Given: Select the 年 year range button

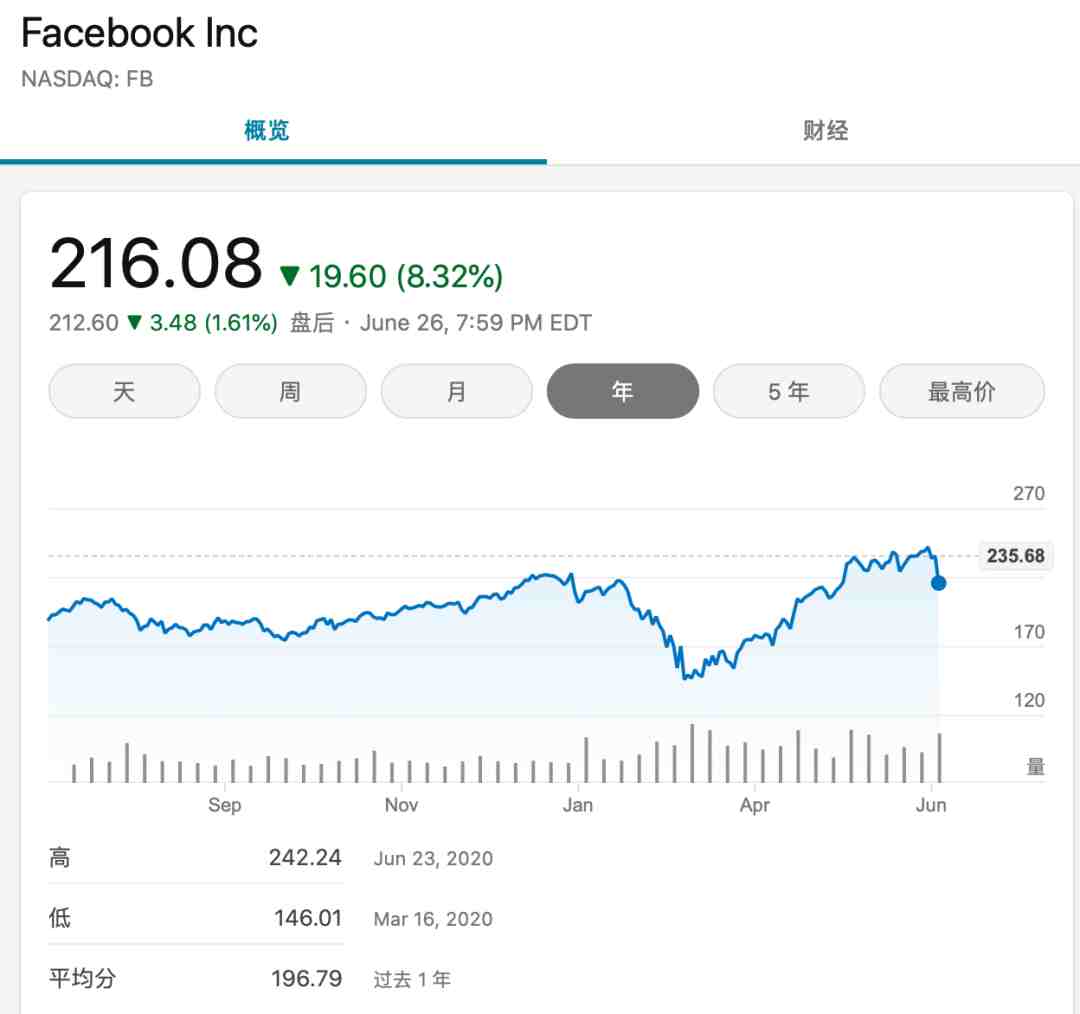Looking at the screenshot, I should point(623,391).
